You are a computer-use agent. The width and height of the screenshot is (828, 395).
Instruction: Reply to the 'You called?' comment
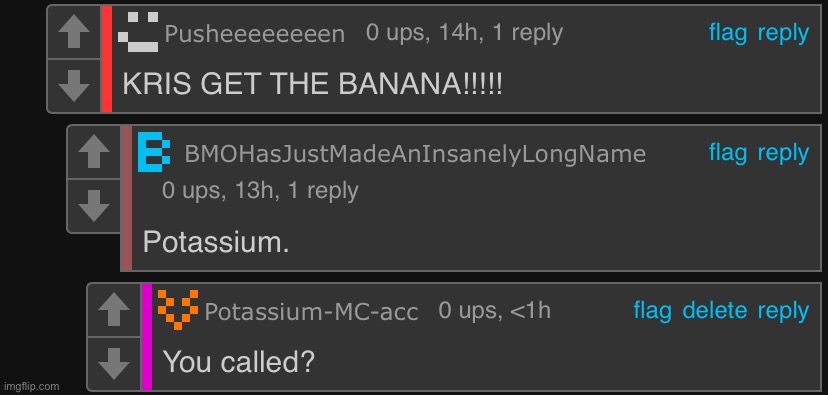click(x=783, y=311)
